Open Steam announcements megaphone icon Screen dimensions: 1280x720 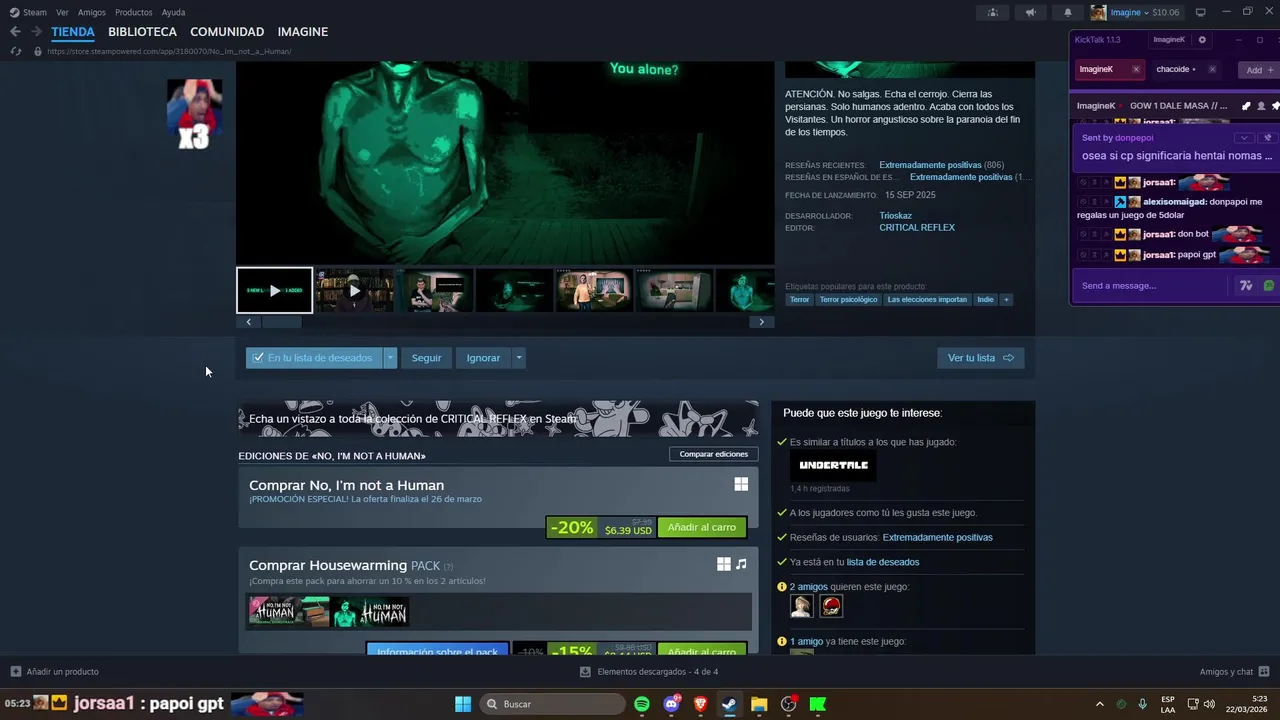(1030, 12)
